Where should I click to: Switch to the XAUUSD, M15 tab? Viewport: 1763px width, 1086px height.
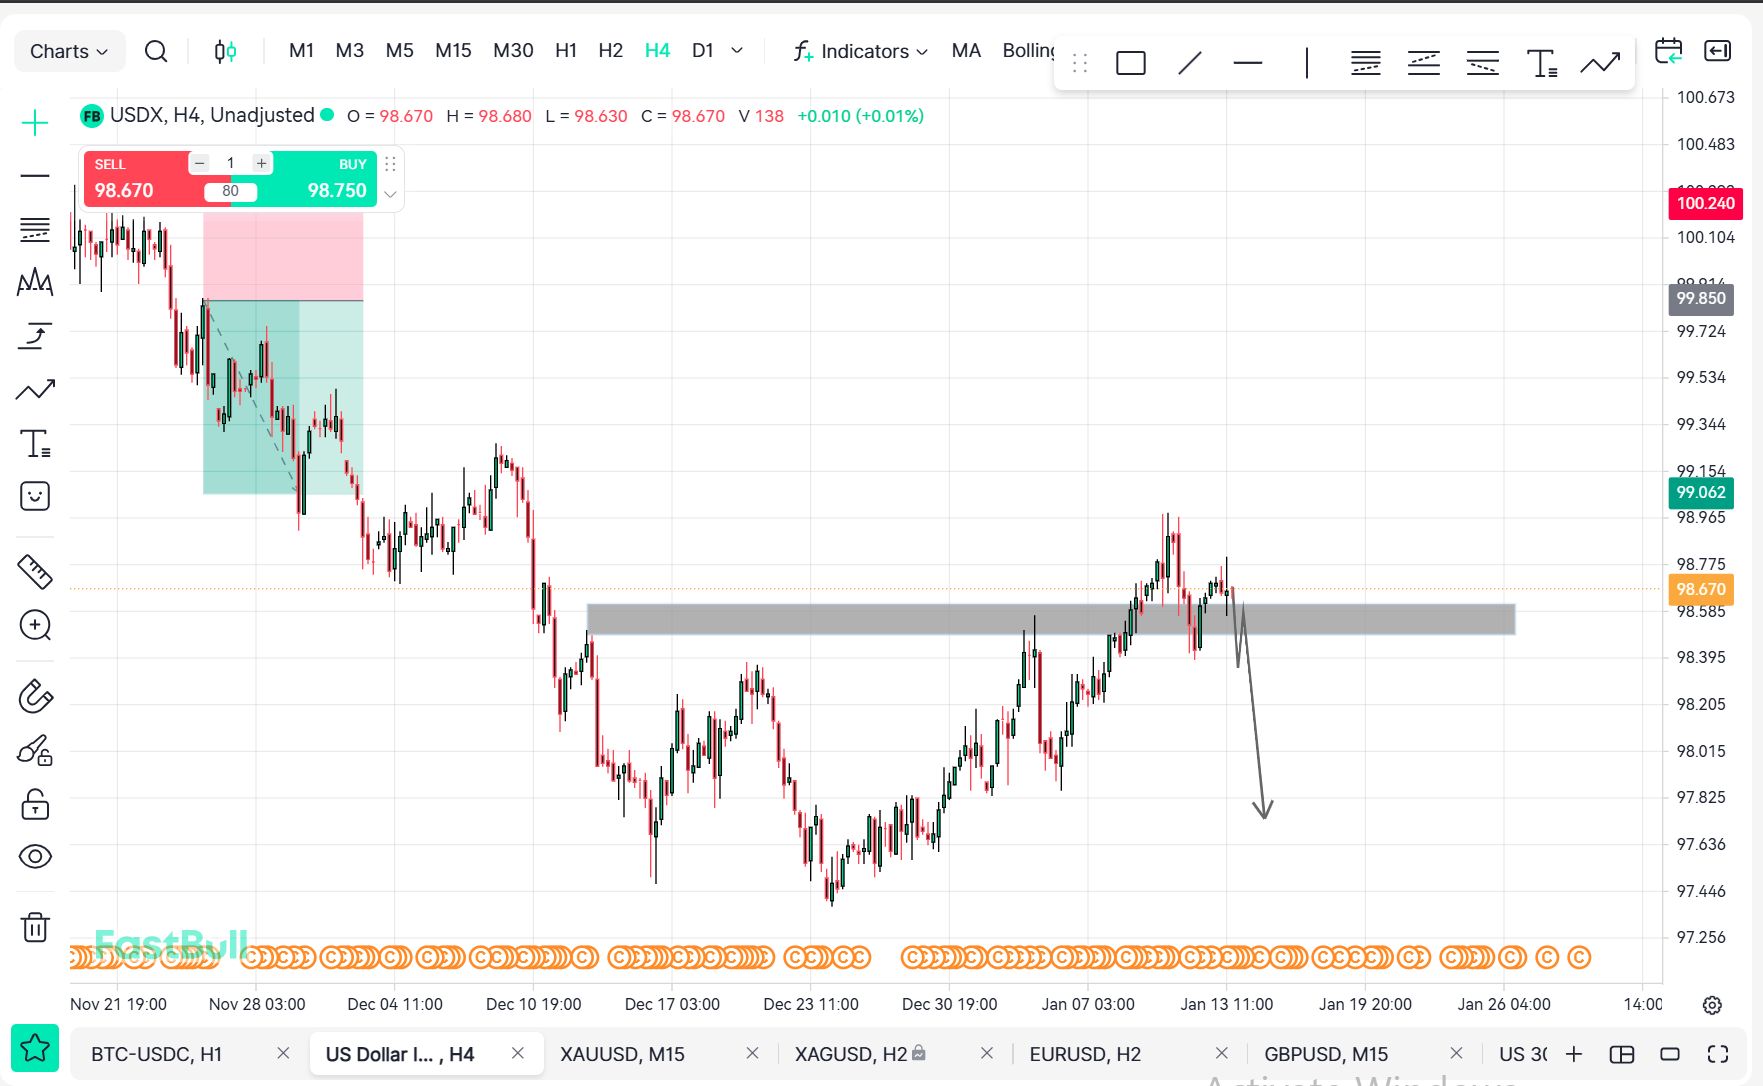click(622, 1054)
